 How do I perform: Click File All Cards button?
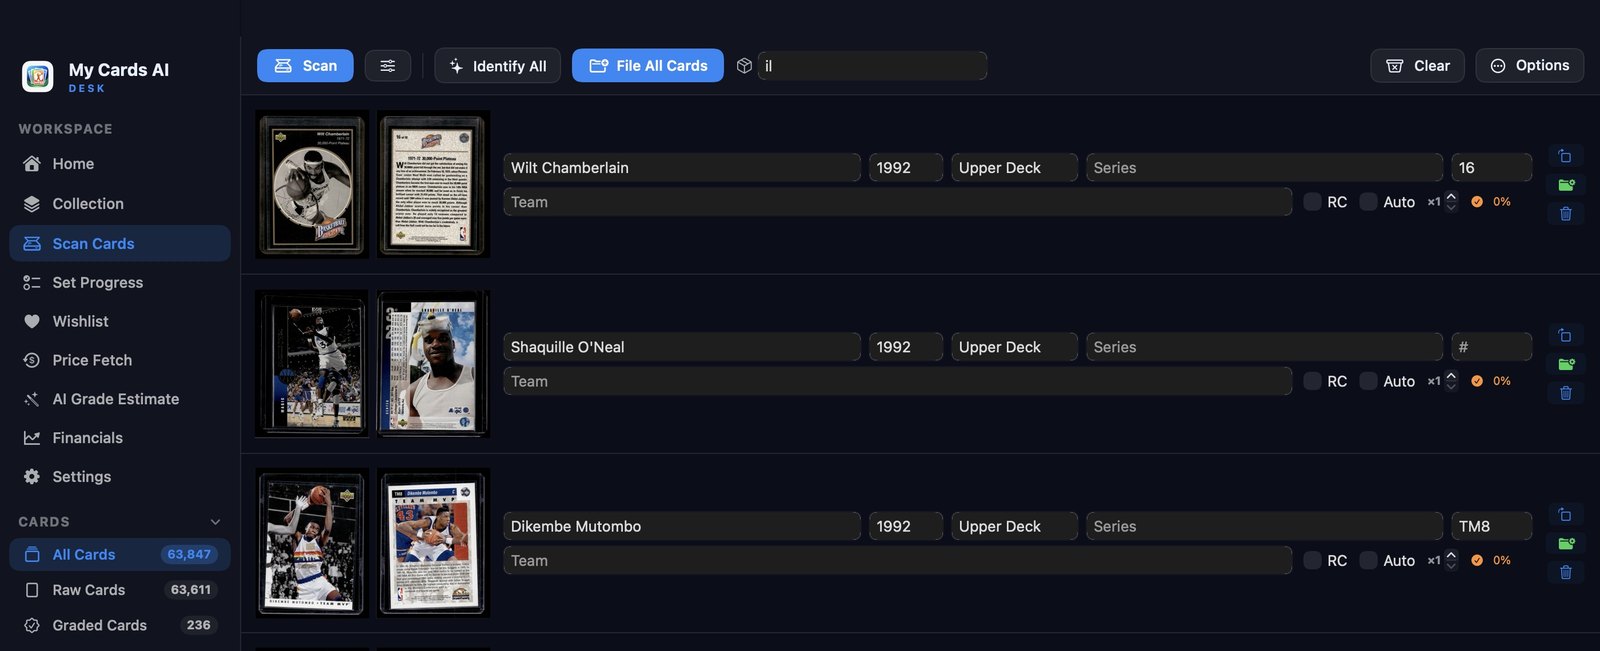point(648,66)
